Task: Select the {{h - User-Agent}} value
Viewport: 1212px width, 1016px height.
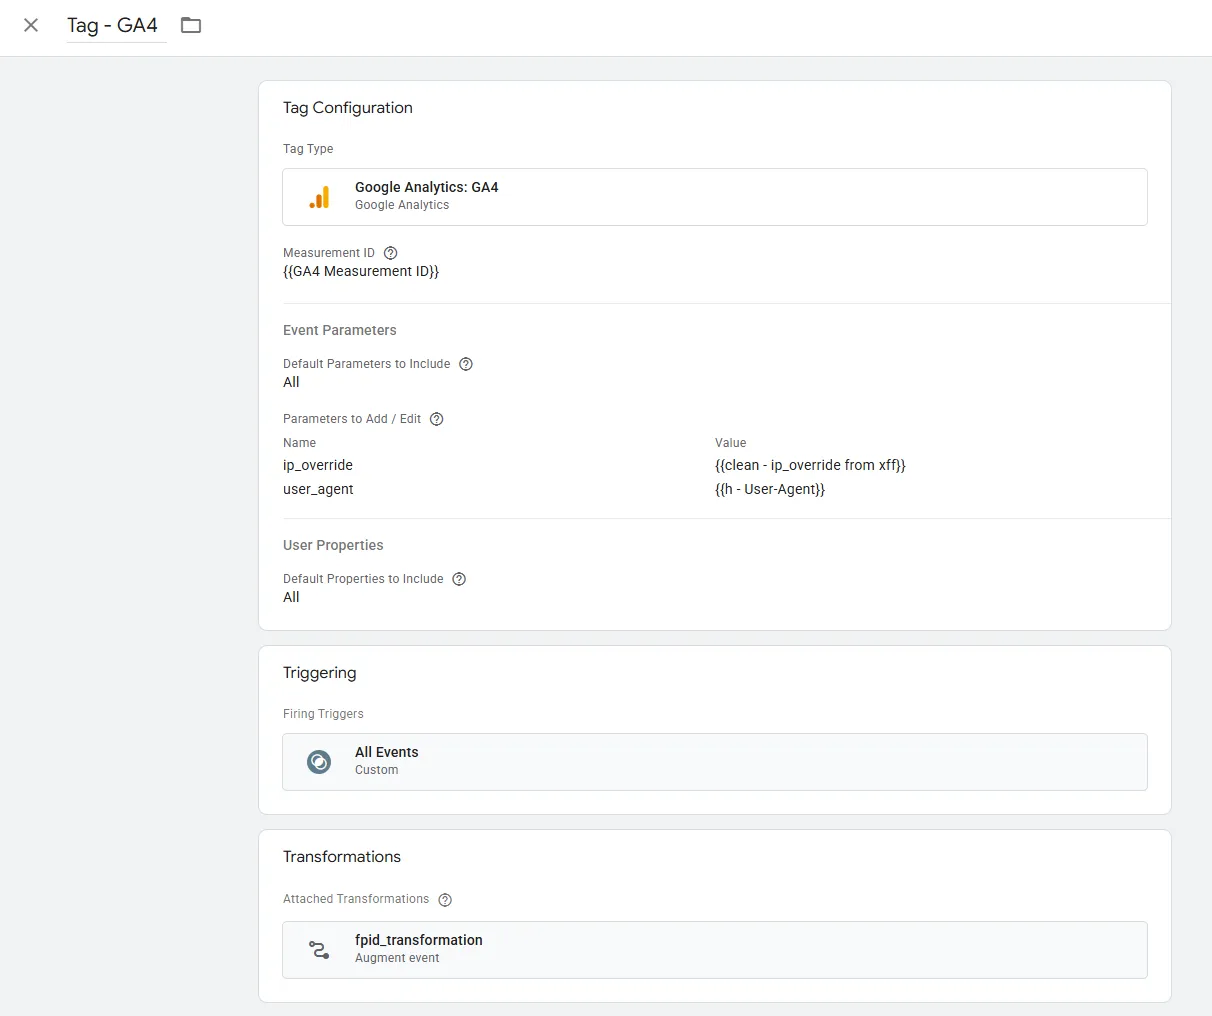Action: (770, 489)
